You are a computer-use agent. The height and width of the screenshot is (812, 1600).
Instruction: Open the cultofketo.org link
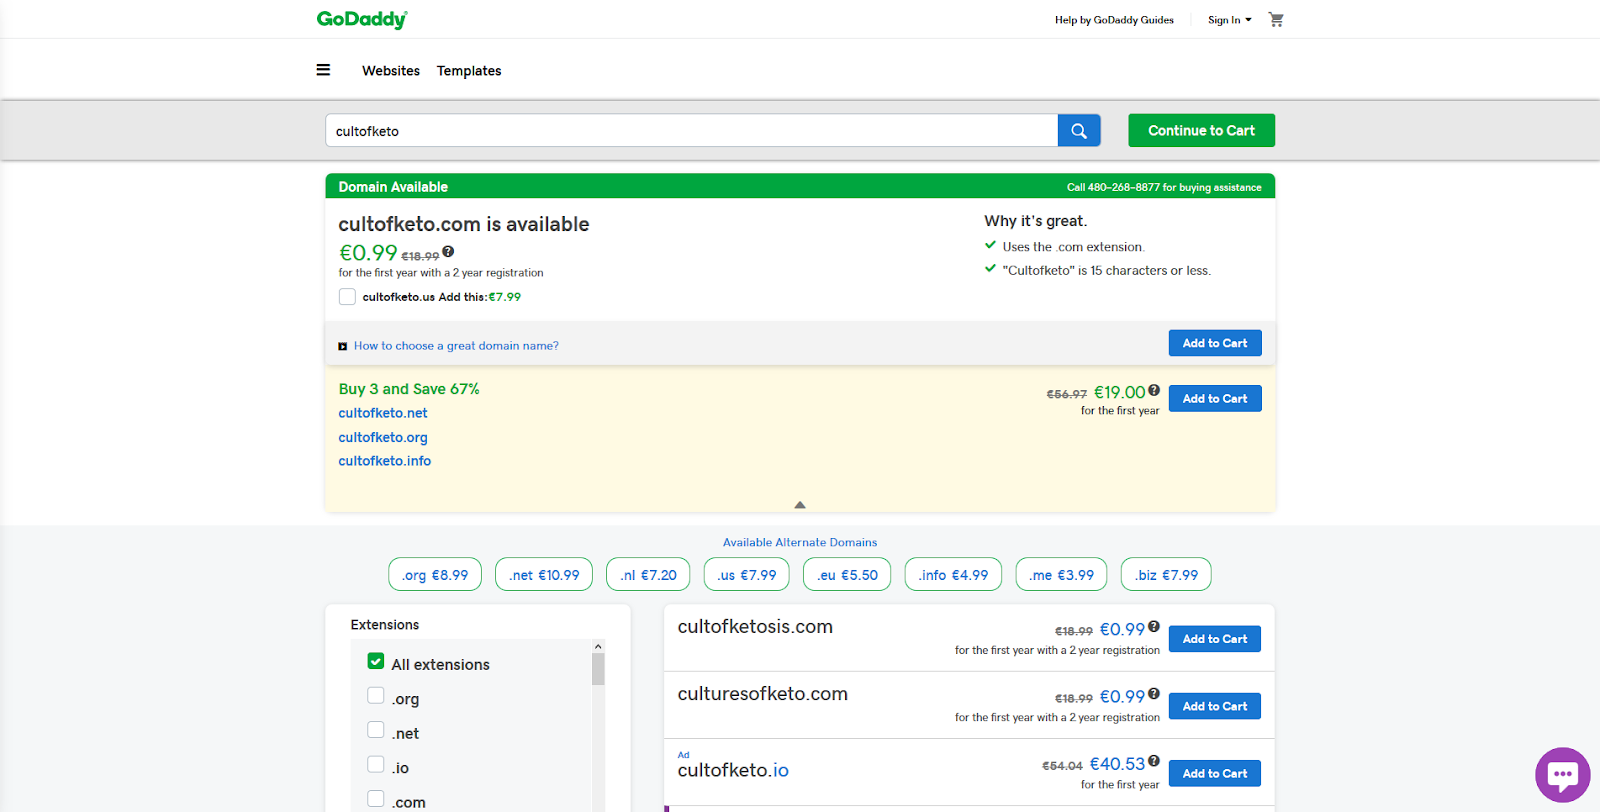pyautogui.click(x=383, y=437)
